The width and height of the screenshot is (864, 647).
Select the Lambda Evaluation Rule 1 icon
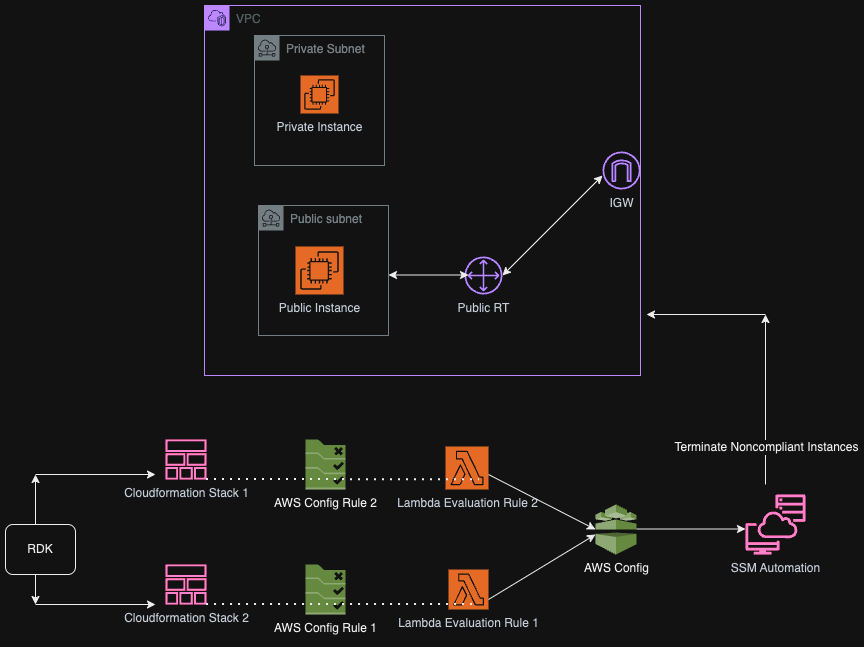click(467, 590)
